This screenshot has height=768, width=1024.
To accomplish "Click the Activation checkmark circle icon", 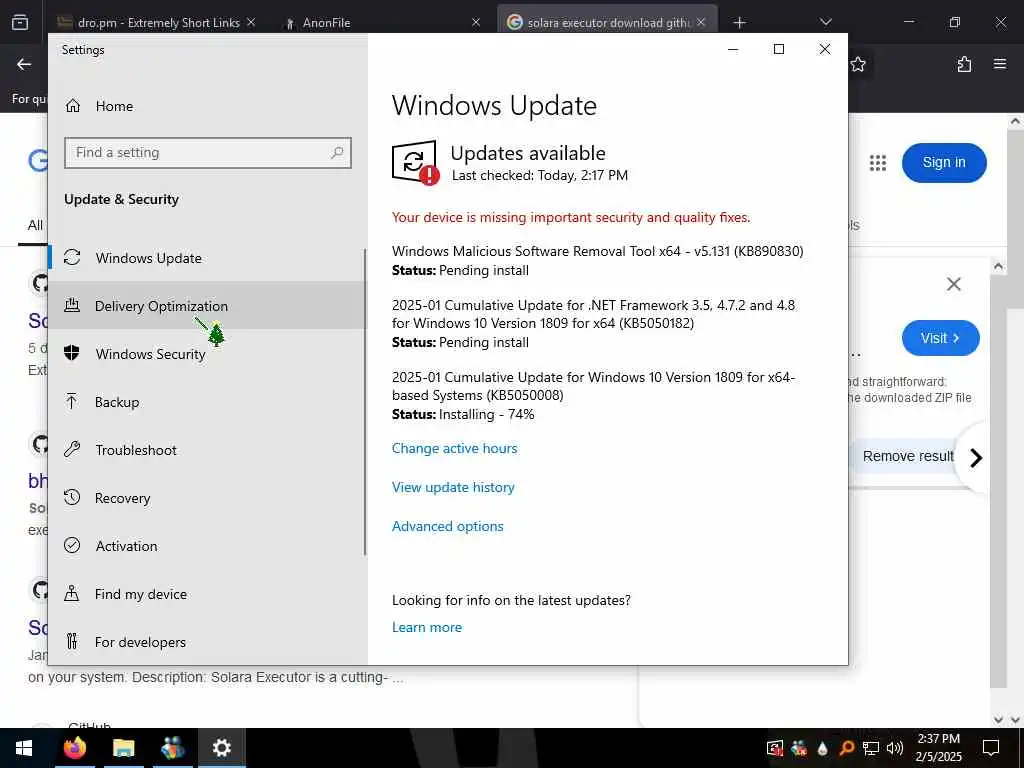I will point(72,545).
